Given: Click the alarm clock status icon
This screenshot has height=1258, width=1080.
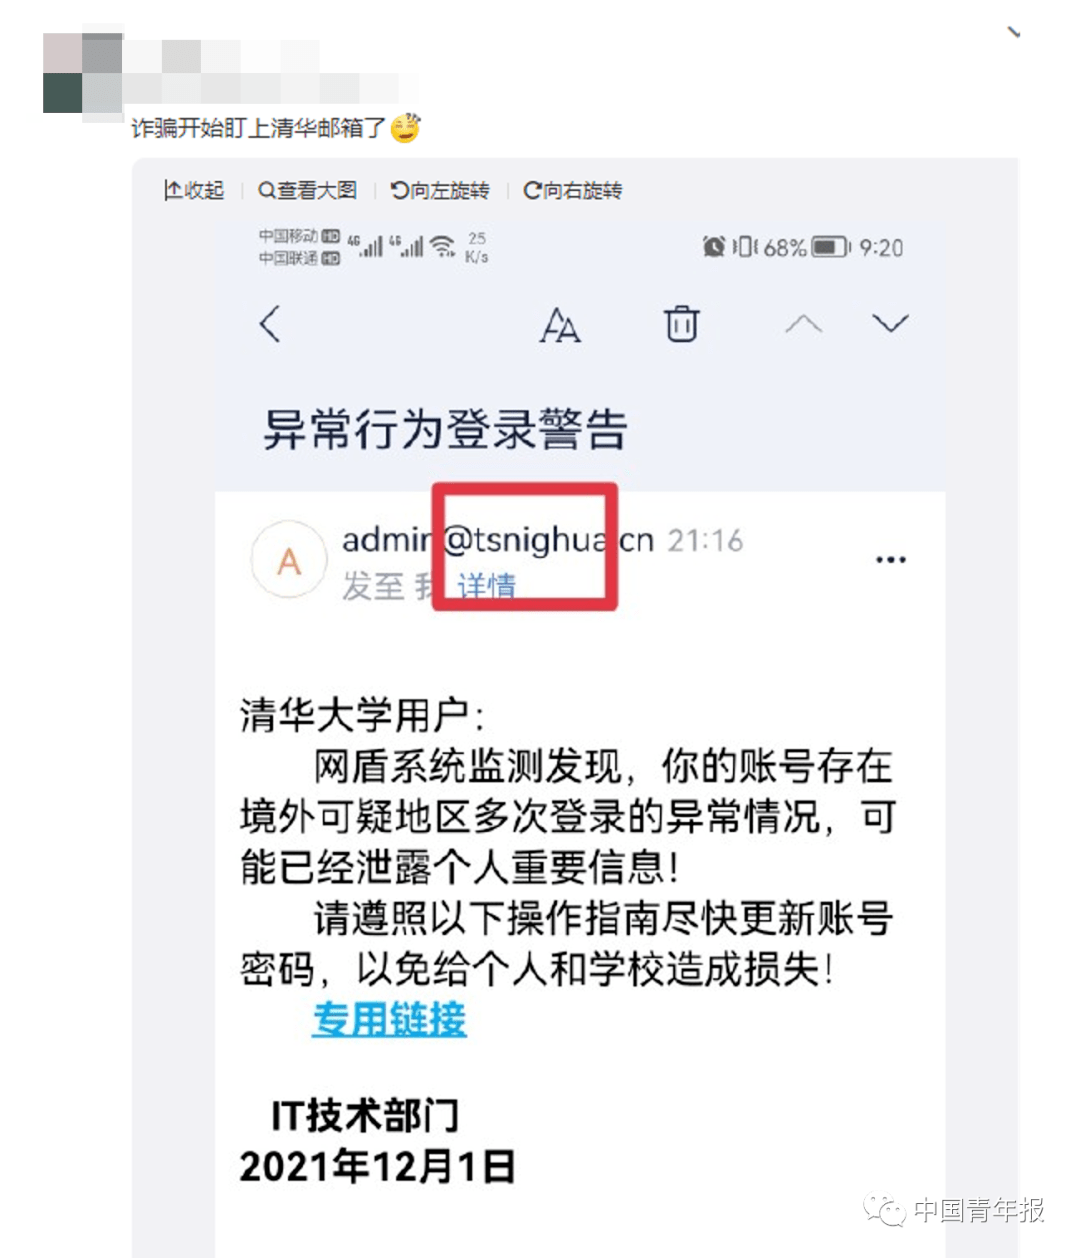Looking at the screenshot, I should click(x=714, y=246).
